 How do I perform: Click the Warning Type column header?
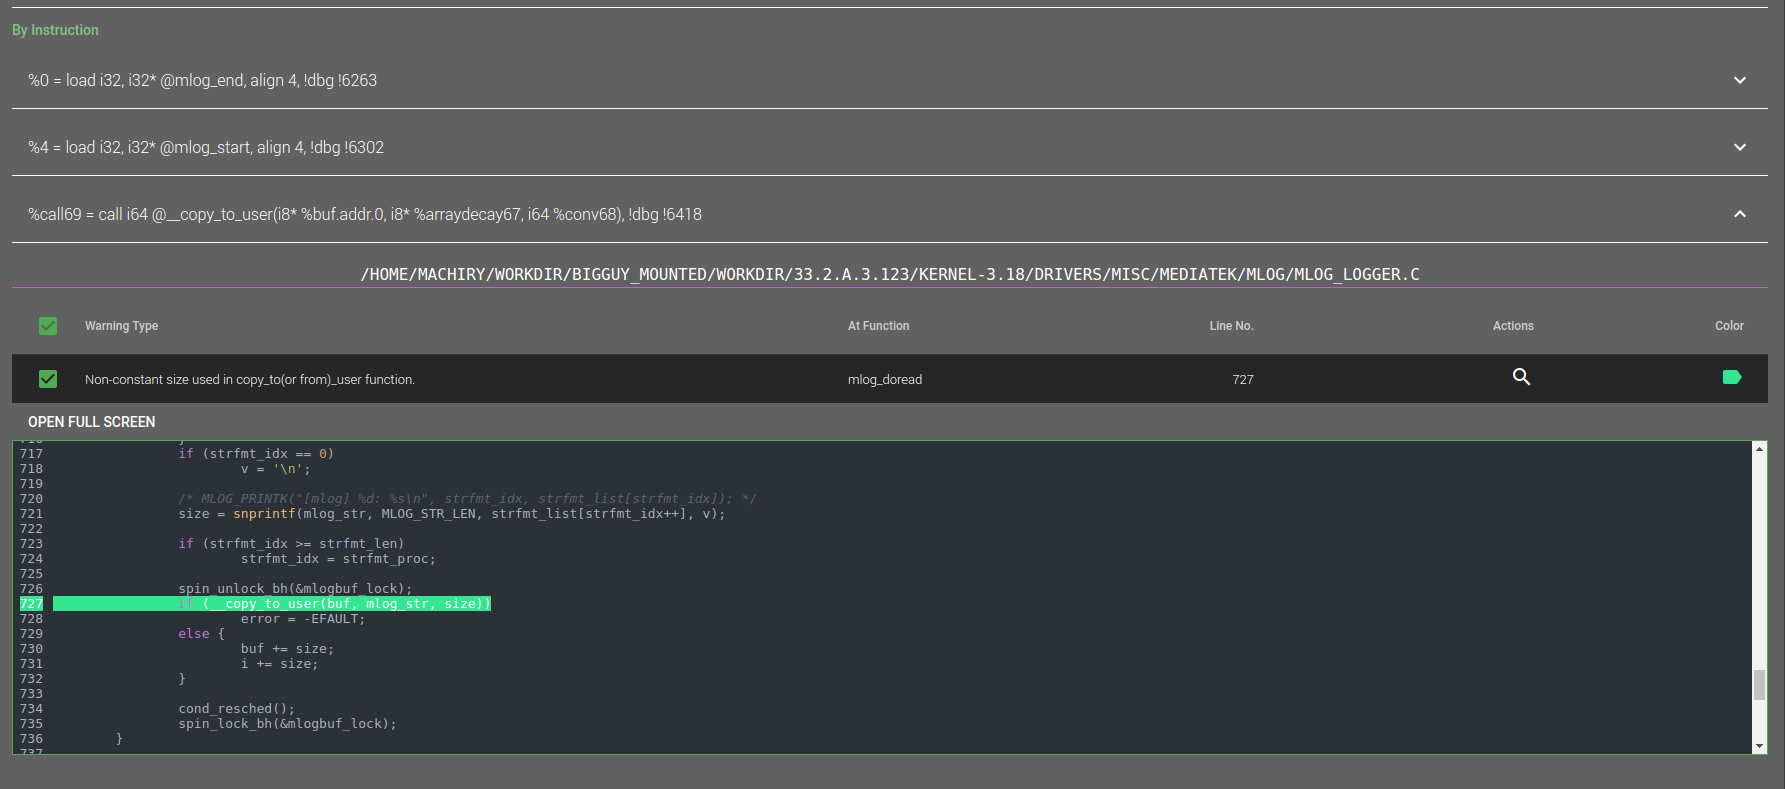pos(122,326)
